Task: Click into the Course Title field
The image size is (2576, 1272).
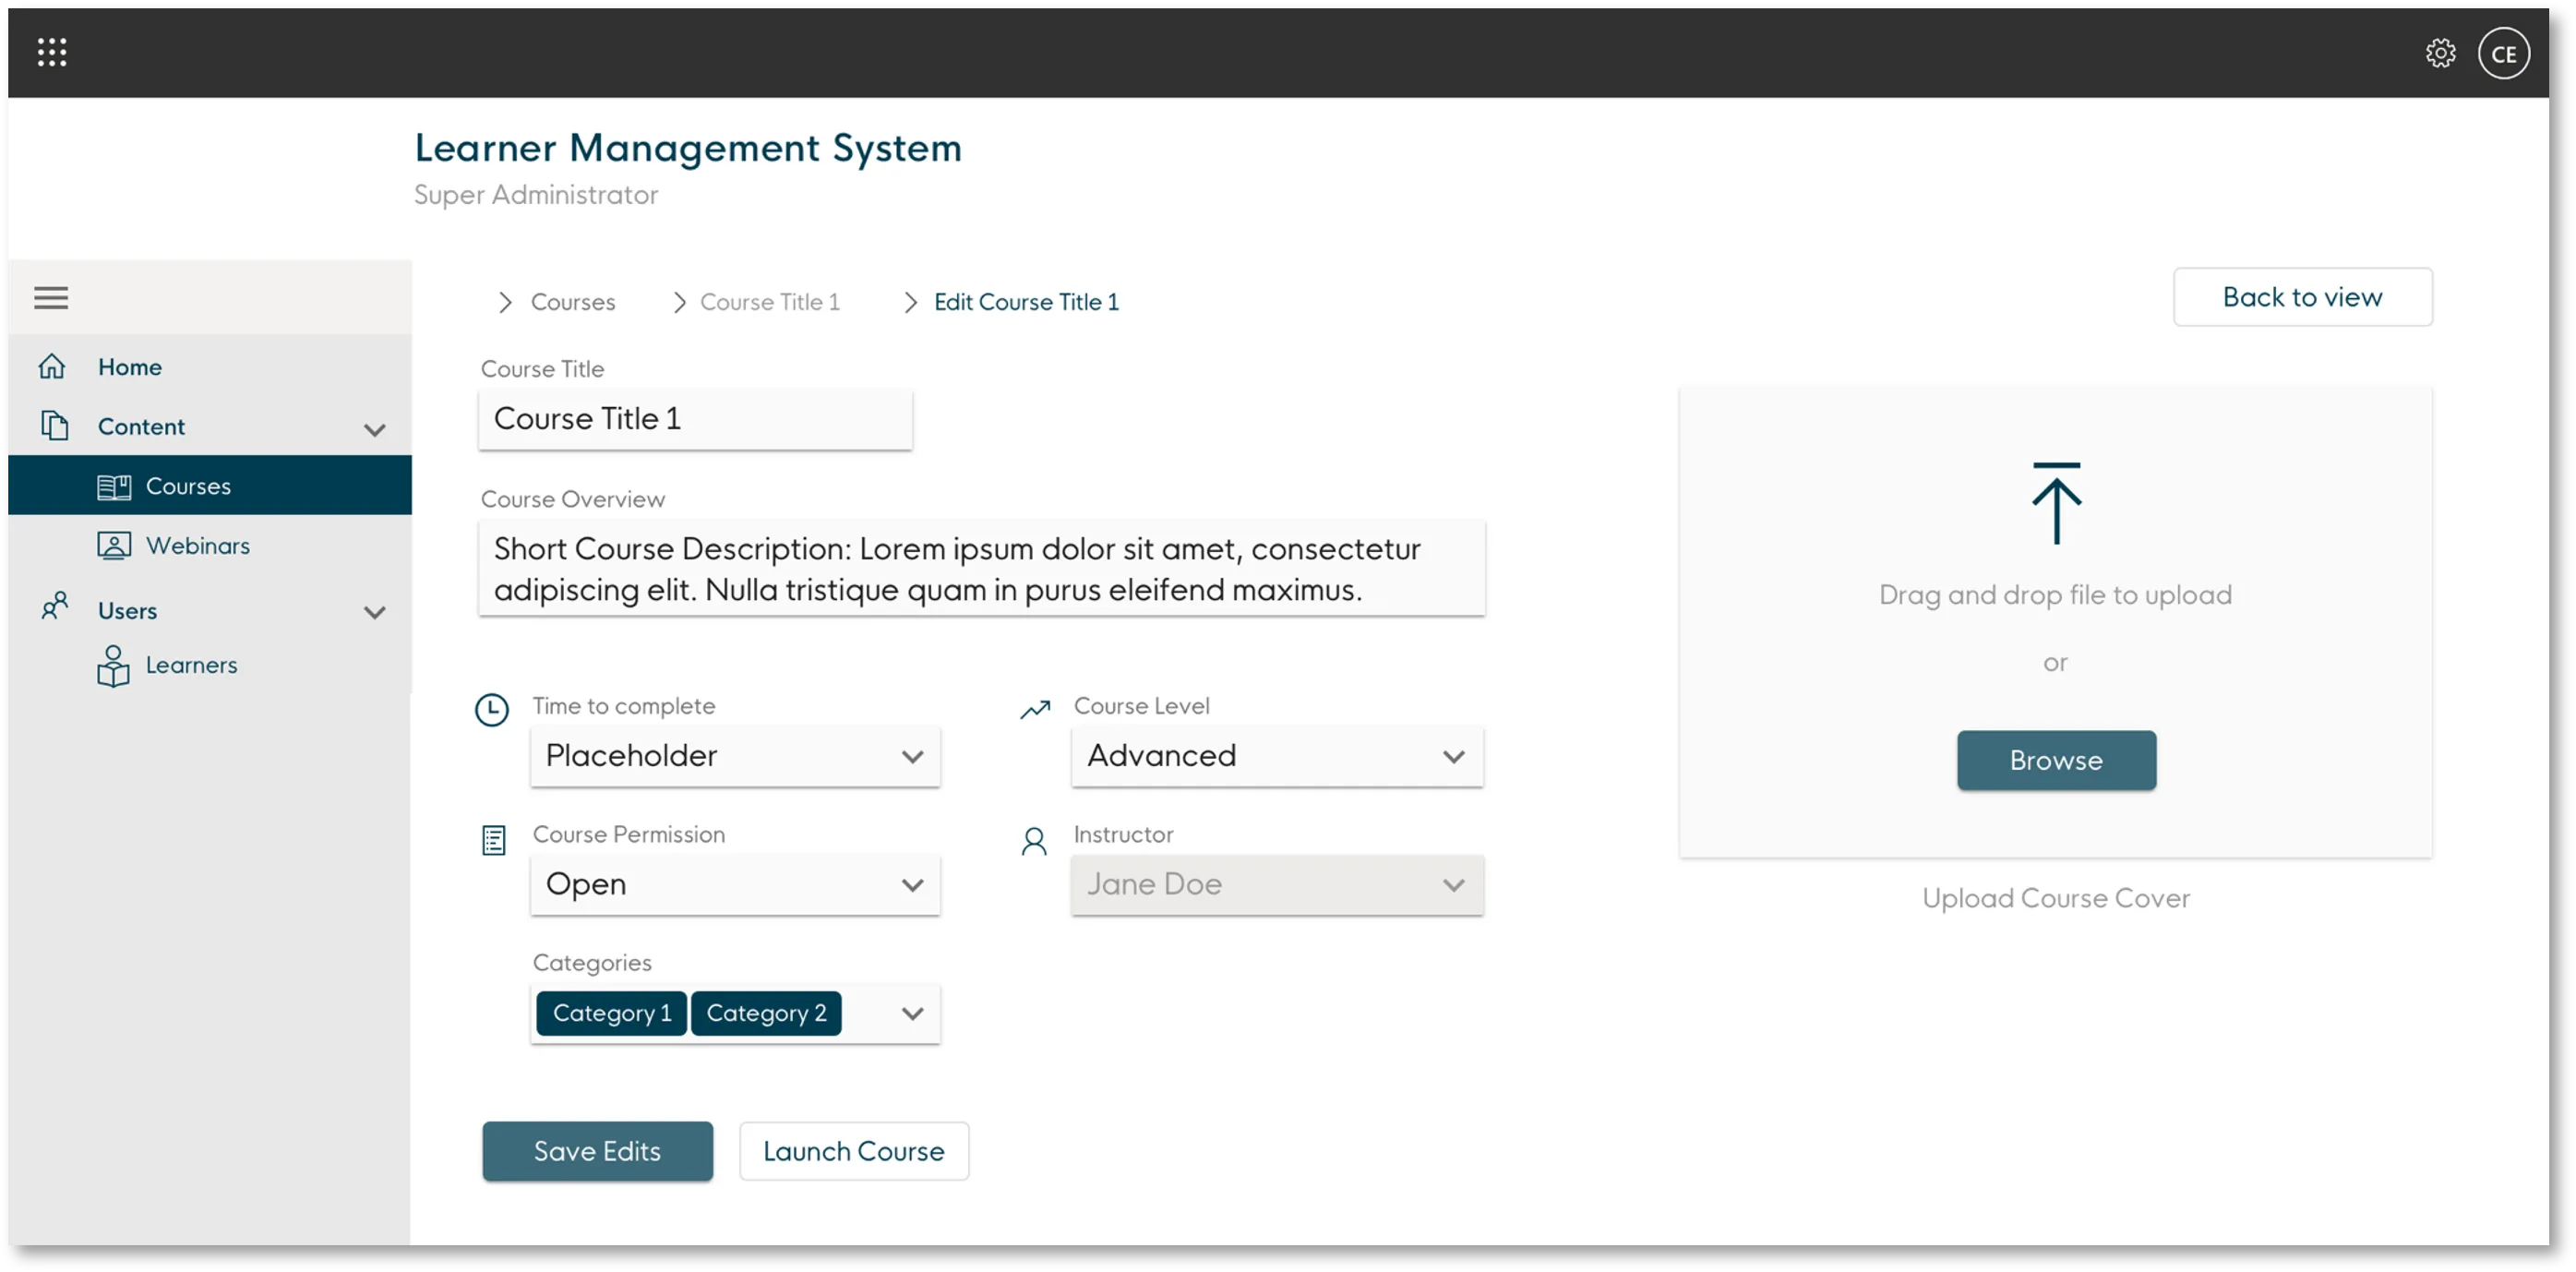Action: tap(695, 419)
